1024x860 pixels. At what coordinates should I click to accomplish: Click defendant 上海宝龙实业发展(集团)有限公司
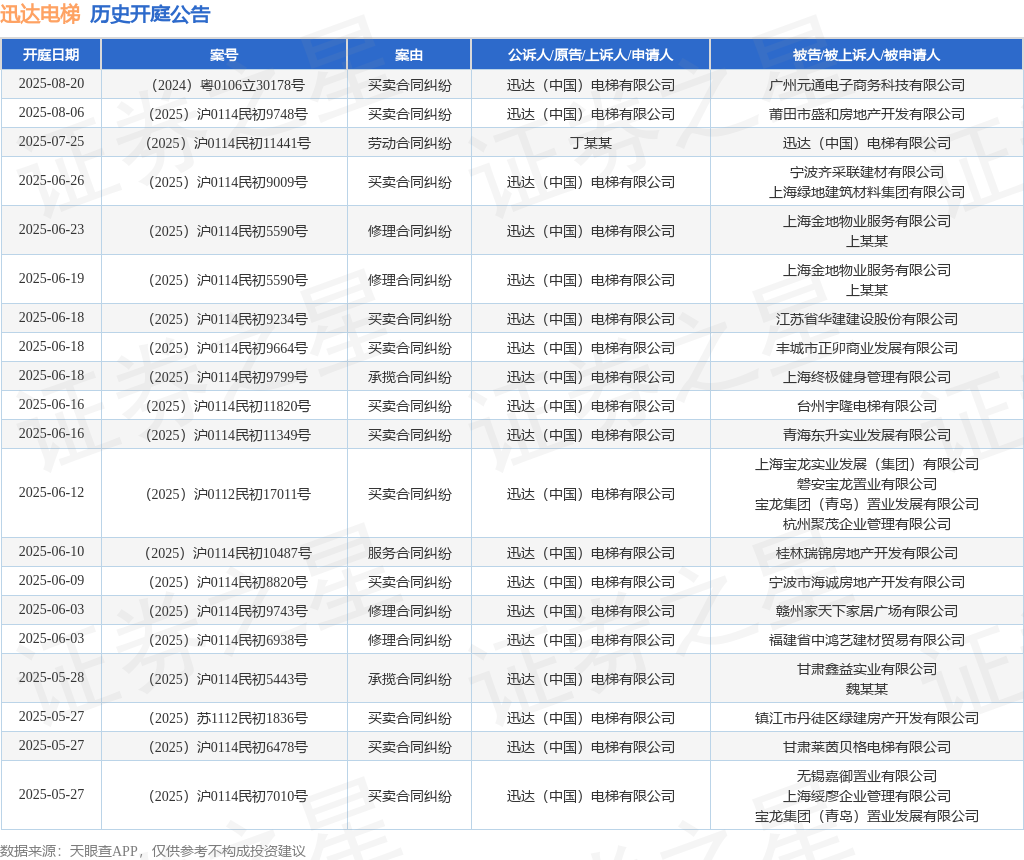pos(867,464)
